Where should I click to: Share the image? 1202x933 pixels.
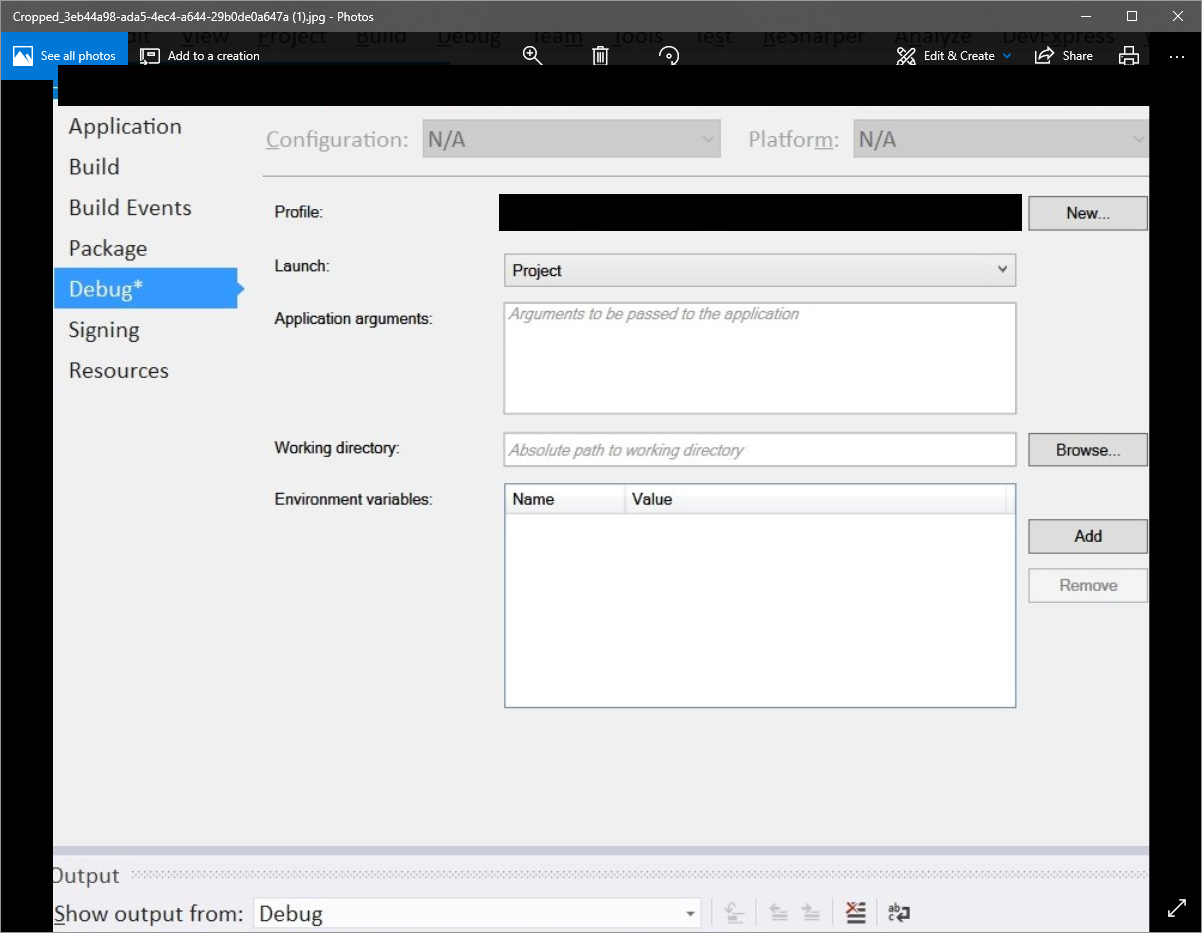click(1064, 56)
